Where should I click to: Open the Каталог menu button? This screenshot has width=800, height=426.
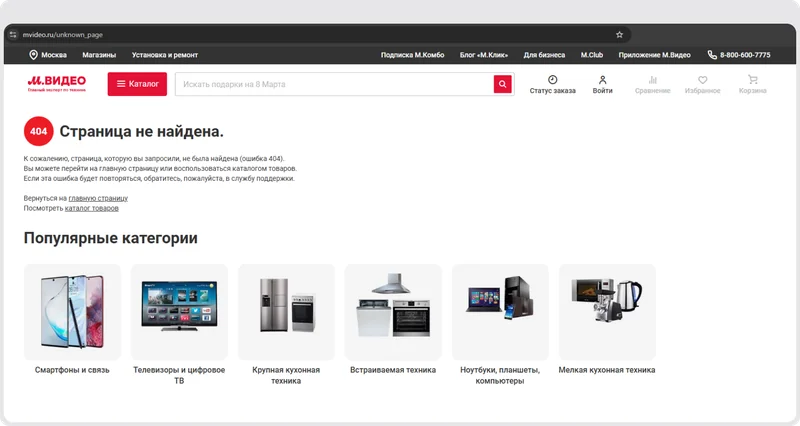[137, 84]
